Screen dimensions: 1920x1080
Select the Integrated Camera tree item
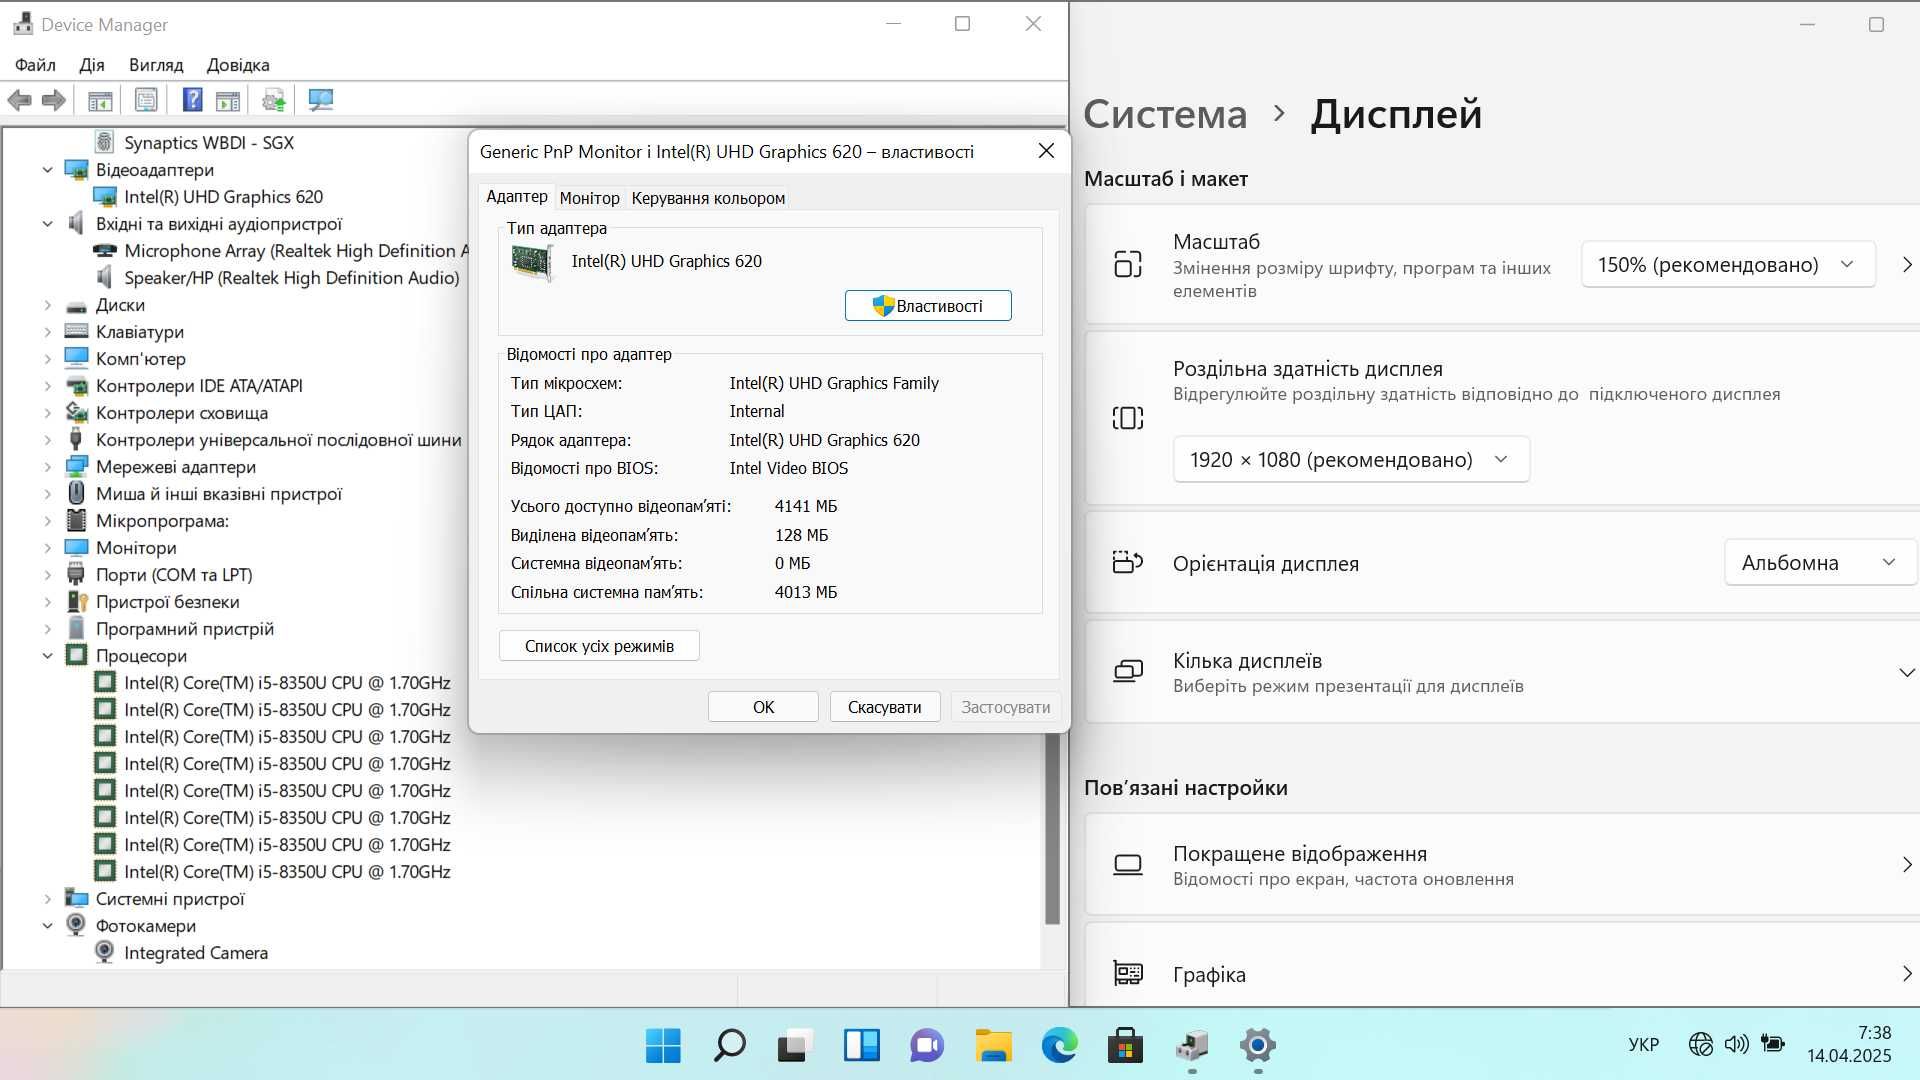196,953
